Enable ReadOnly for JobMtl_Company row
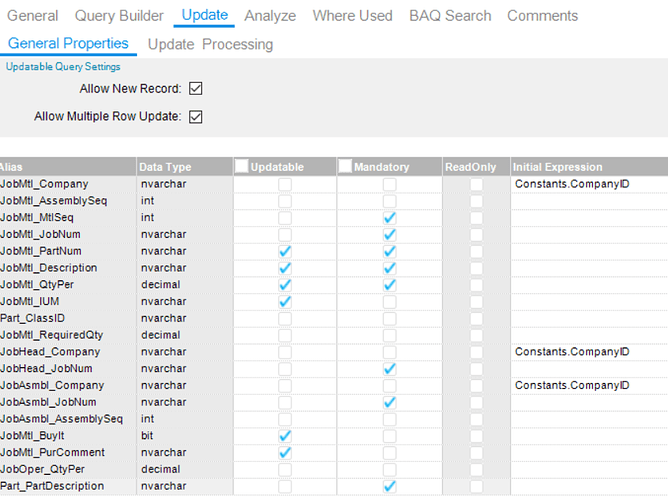The height and width of the screenshot is (500, 668). (x=476, y=184)
